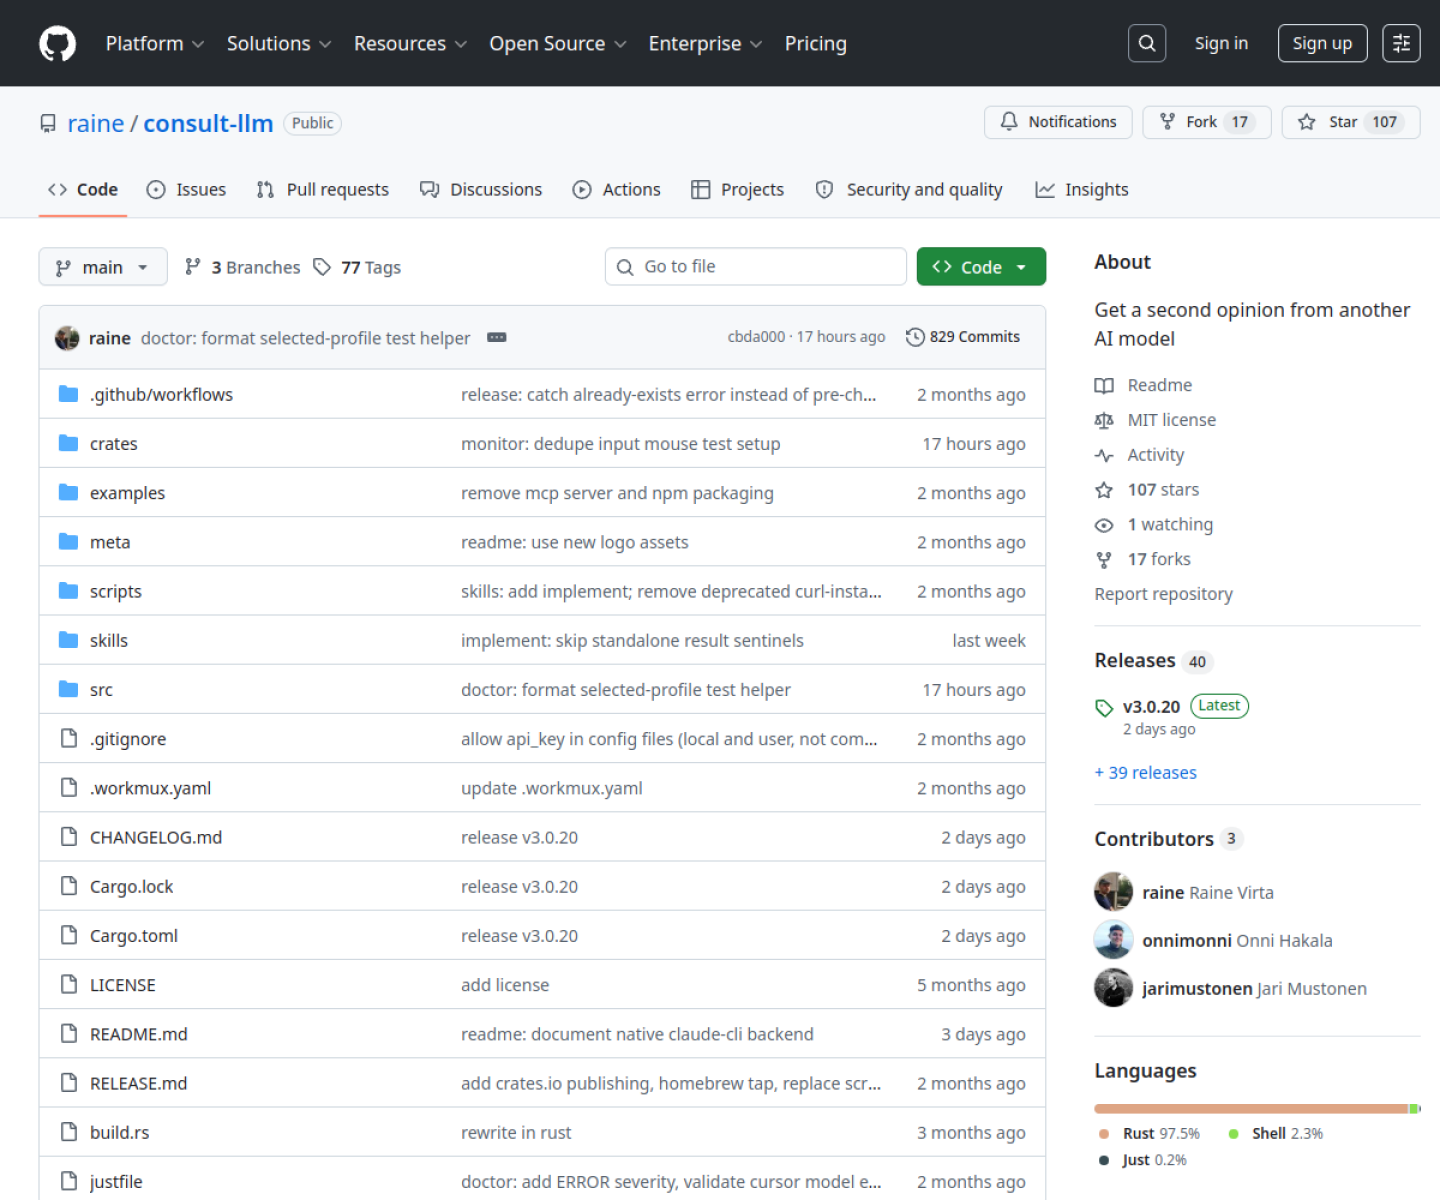The image size is (1440, 1200).
Task: Open the src folder
Action: 101,690
